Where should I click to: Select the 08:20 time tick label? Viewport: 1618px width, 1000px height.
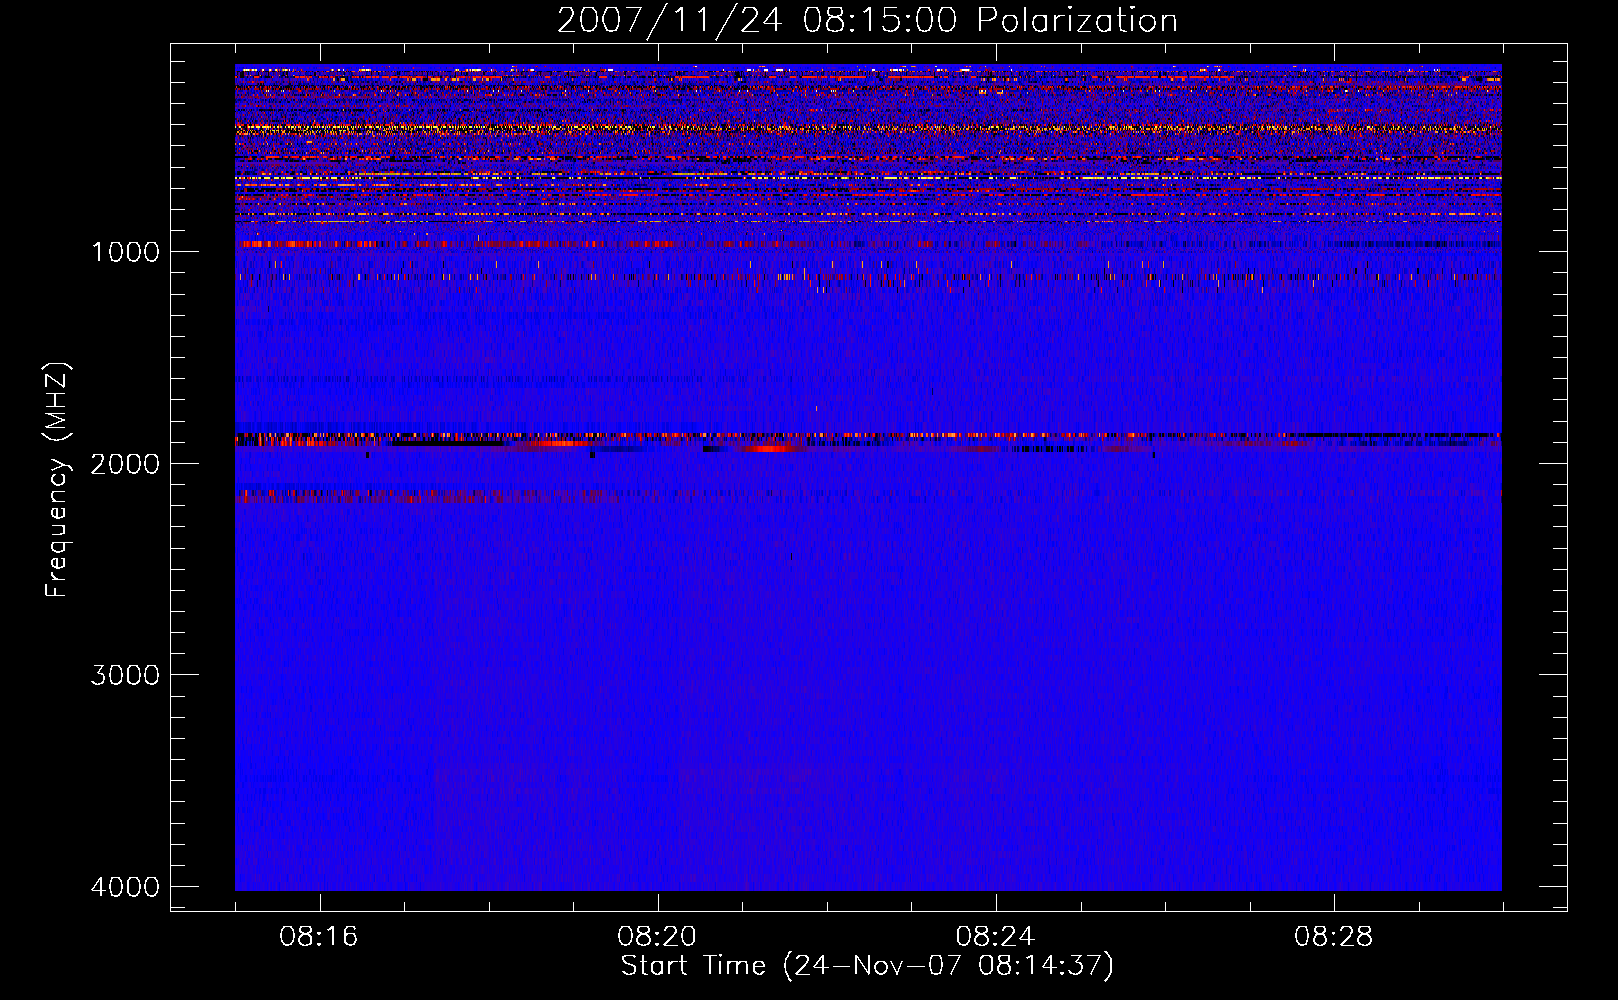pos(657,937)
